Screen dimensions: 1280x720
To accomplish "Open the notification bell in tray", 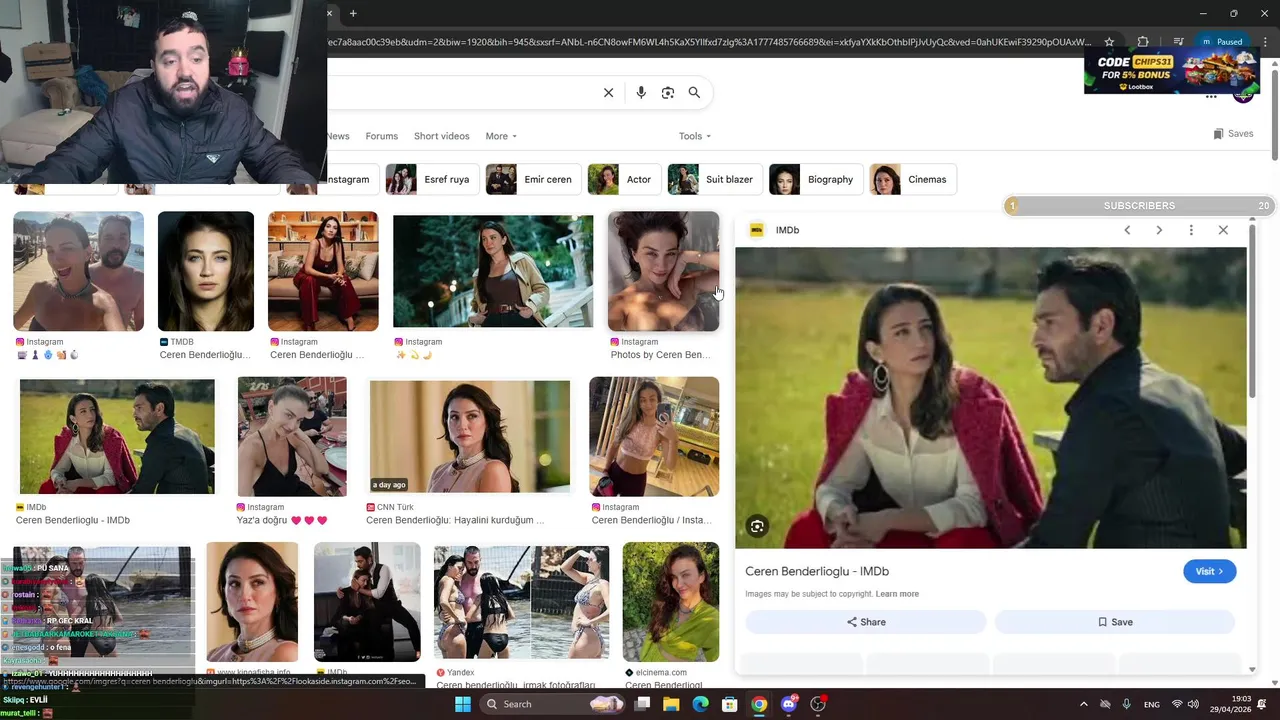I will coord(1262,704).
